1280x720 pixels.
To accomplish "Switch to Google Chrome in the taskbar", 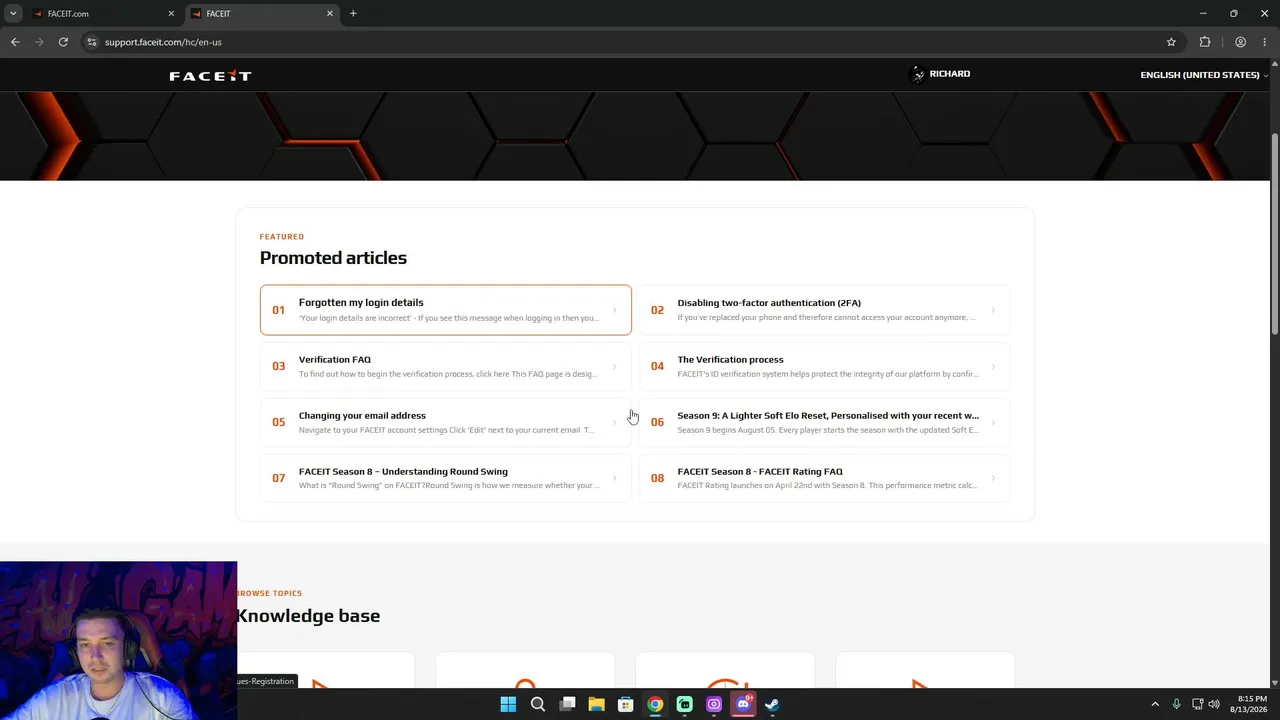I will click(x=655, y=704).
